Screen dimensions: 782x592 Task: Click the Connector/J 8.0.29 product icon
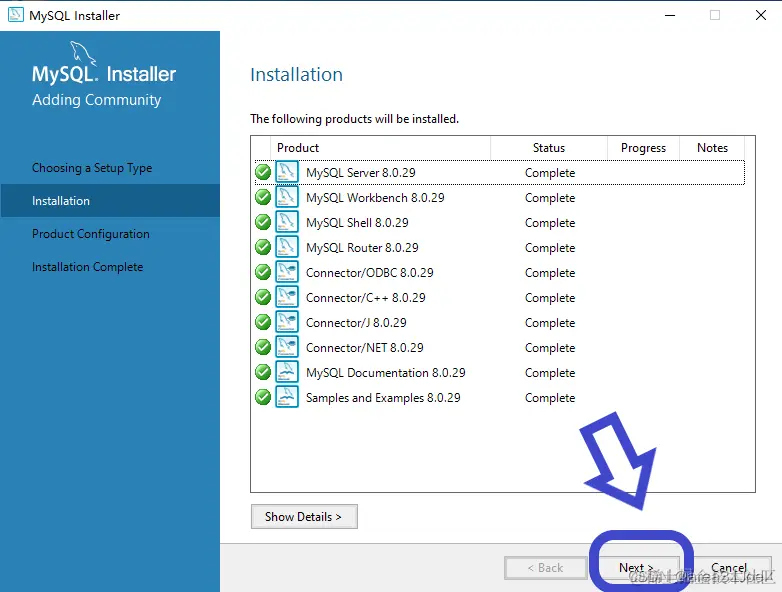coord(287,322)
